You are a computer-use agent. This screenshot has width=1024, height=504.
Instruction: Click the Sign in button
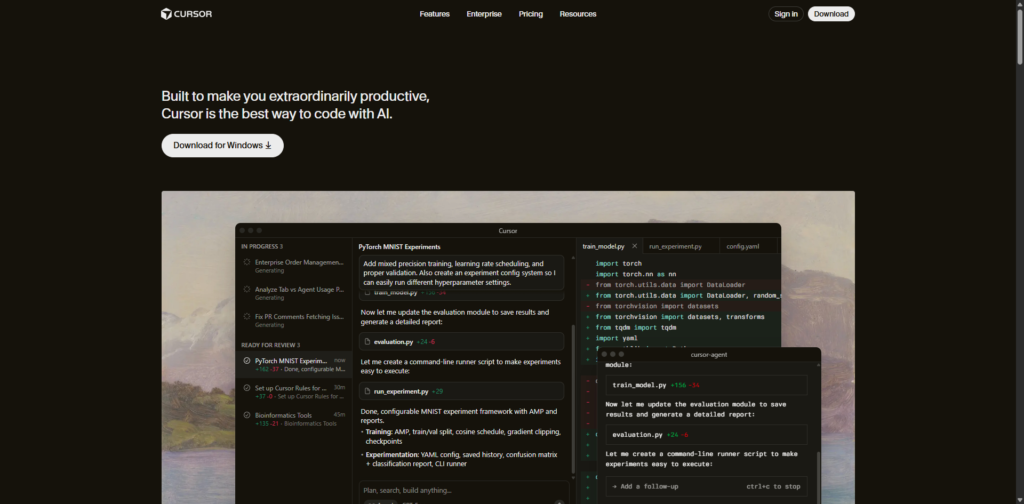[x=785, y=14]
